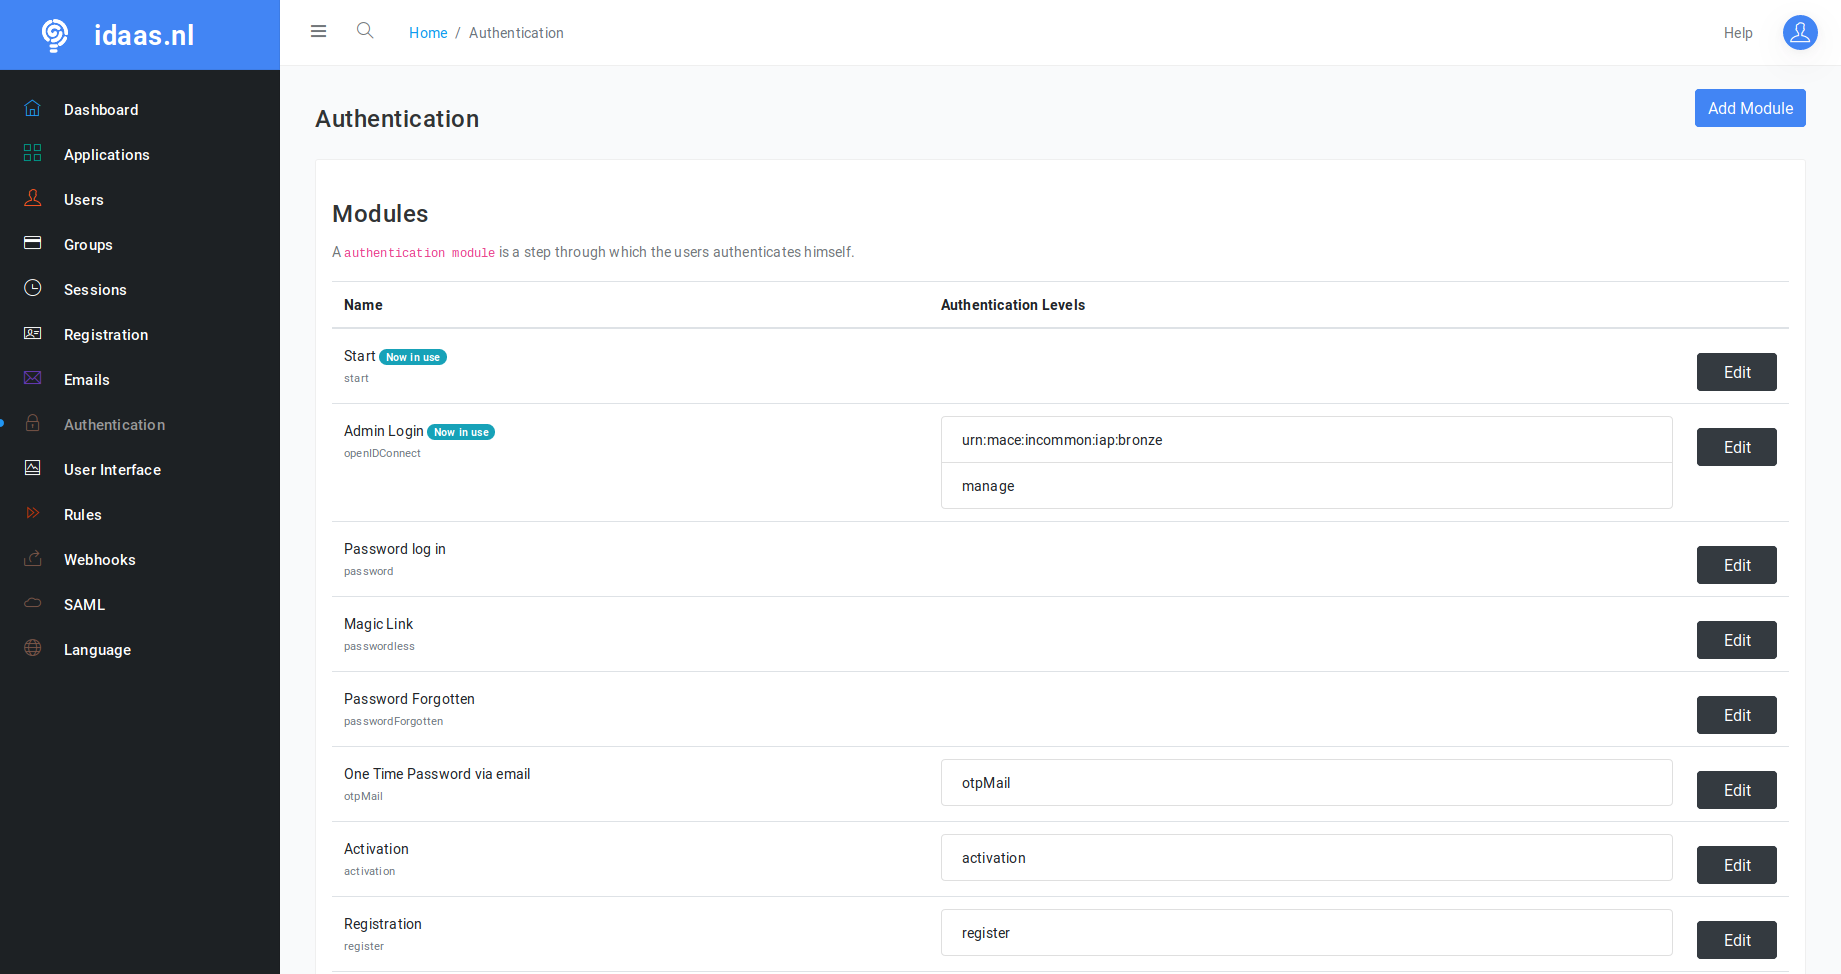Viewport: 1841px width, 974px height.
Task: Click the Users person icon in sidebar
Action: 33,198
